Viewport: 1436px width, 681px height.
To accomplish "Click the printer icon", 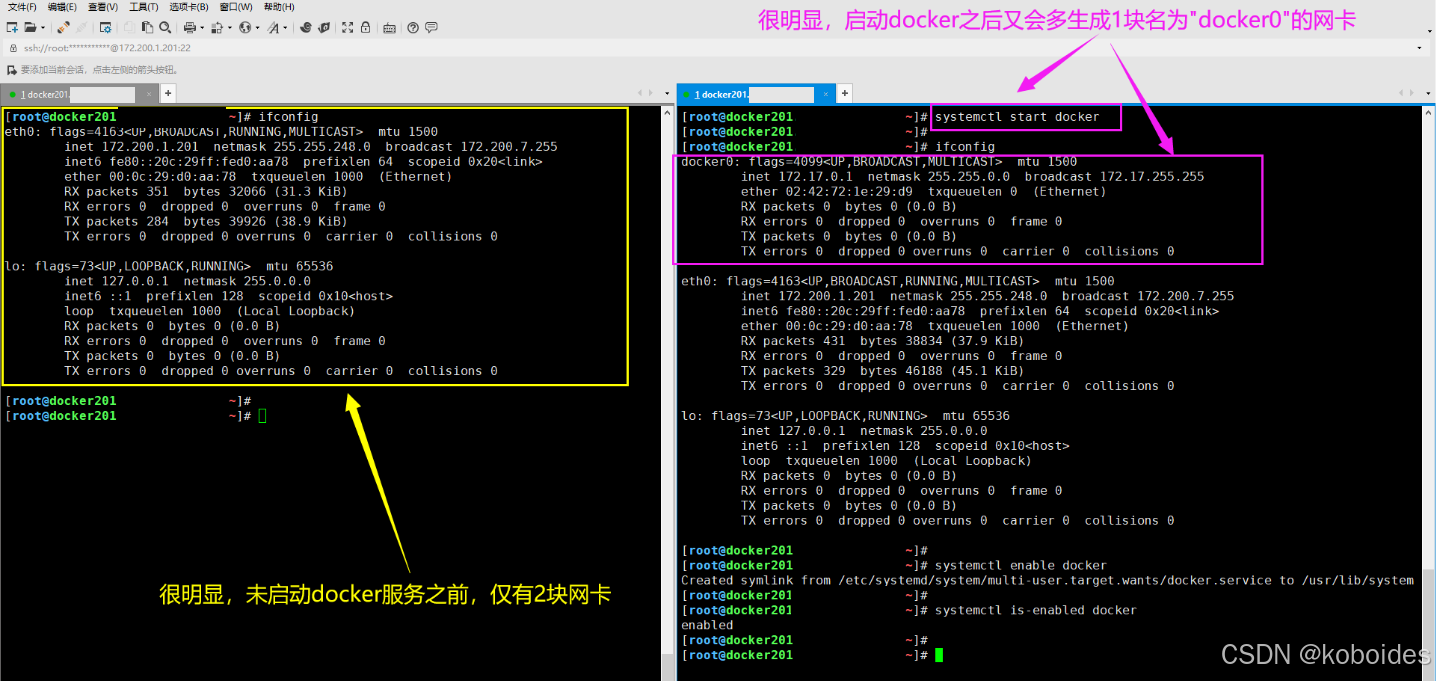I will 189,28.
